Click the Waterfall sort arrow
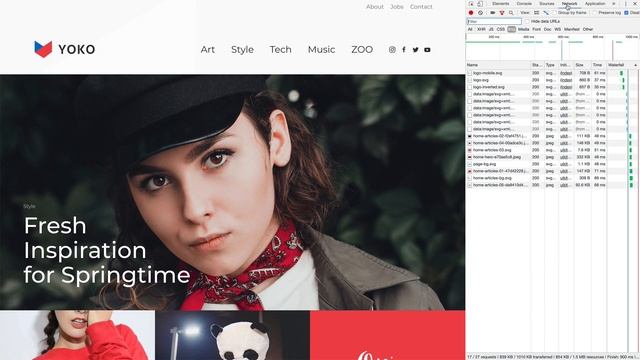 [636, 65]
